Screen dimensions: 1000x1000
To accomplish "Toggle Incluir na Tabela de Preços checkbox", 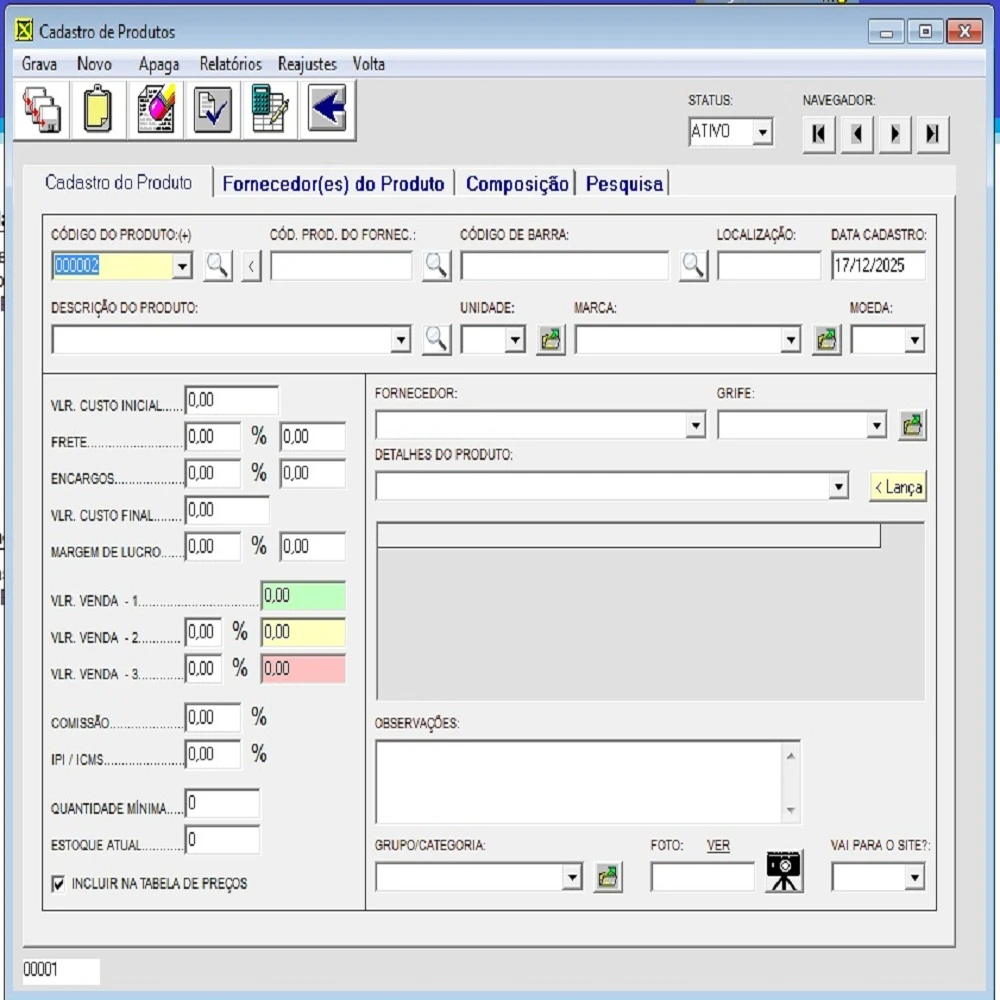I will [x=58, y=884].
